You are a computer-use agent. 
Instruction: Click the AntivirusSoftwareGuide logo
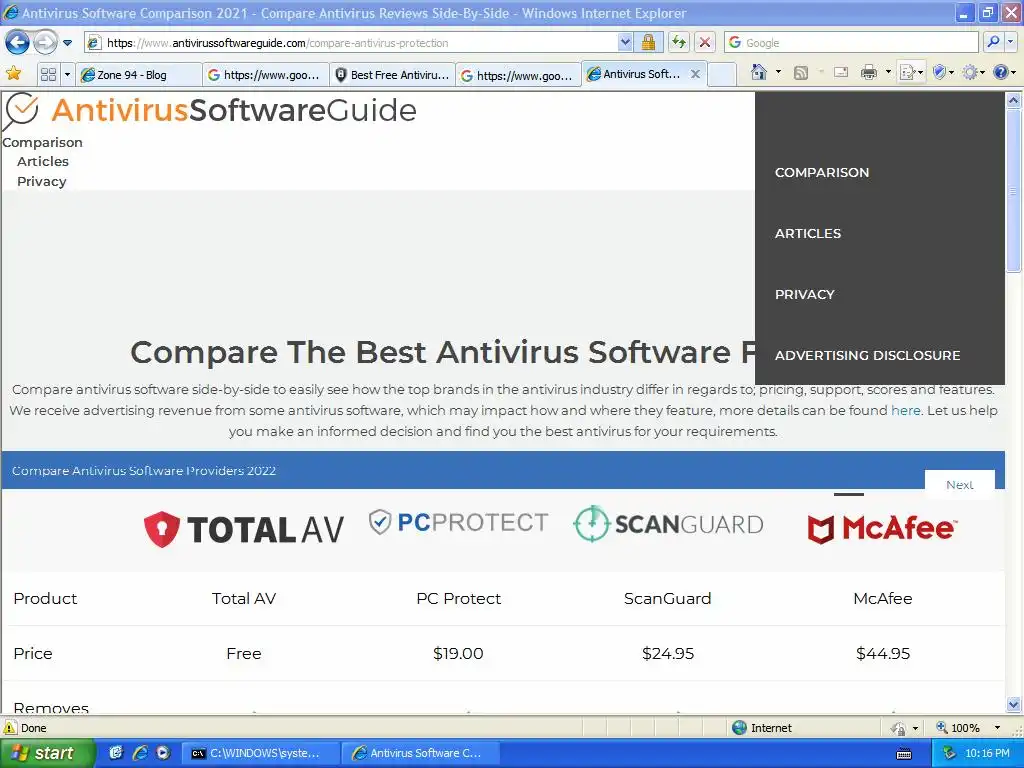pos(210,110)
